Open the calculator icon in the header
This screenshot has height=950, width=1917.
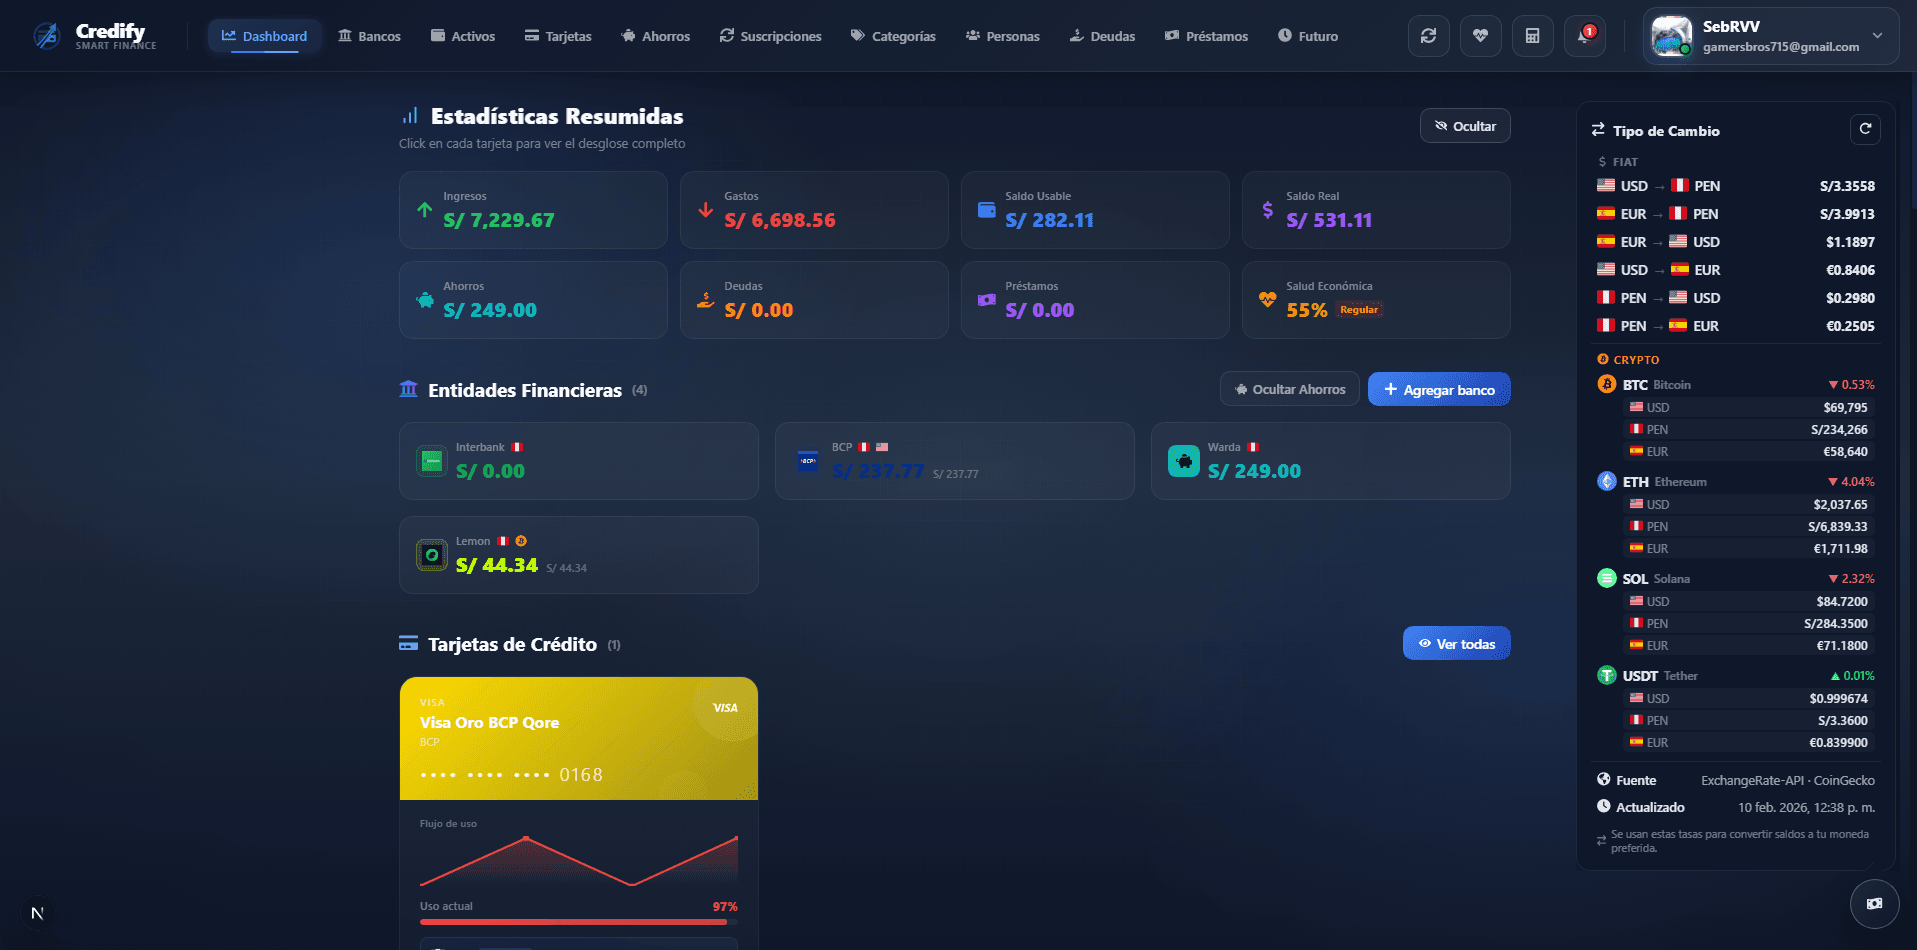pos(1532,35)
